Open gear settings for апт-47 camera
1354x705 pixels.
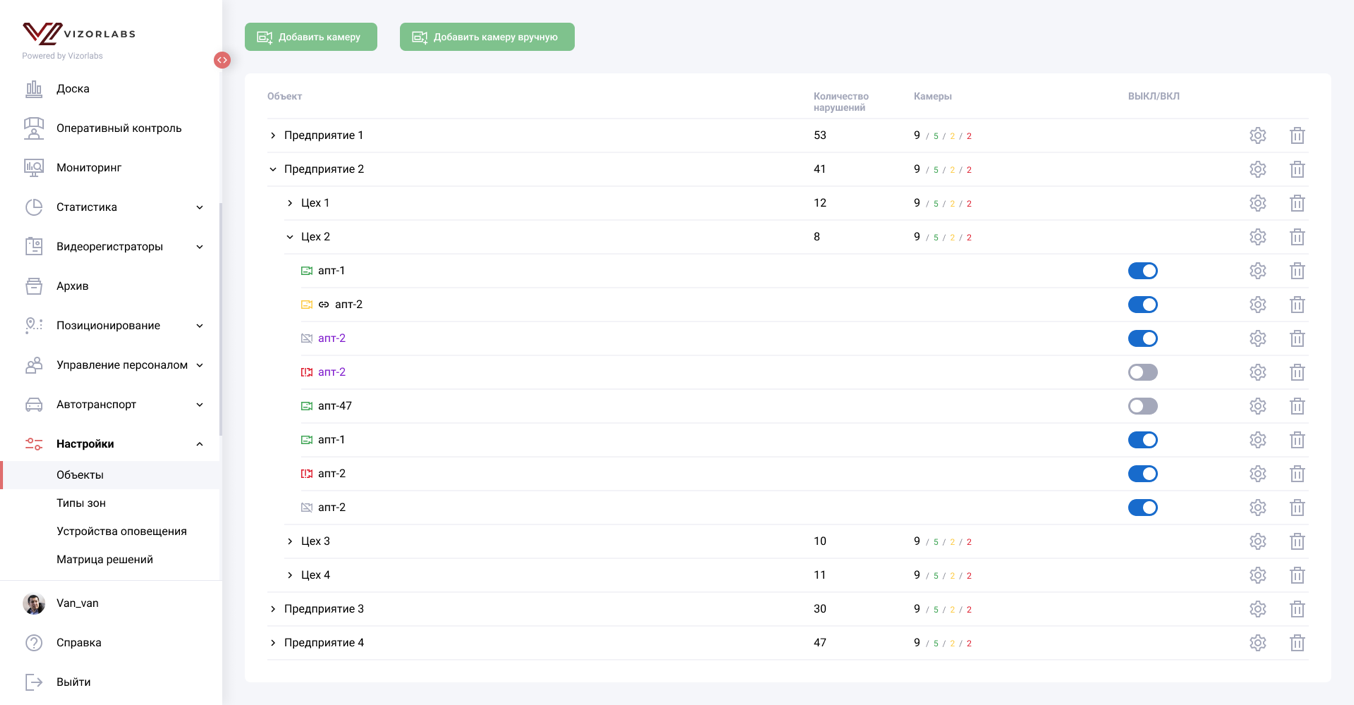click(1257, 406)
